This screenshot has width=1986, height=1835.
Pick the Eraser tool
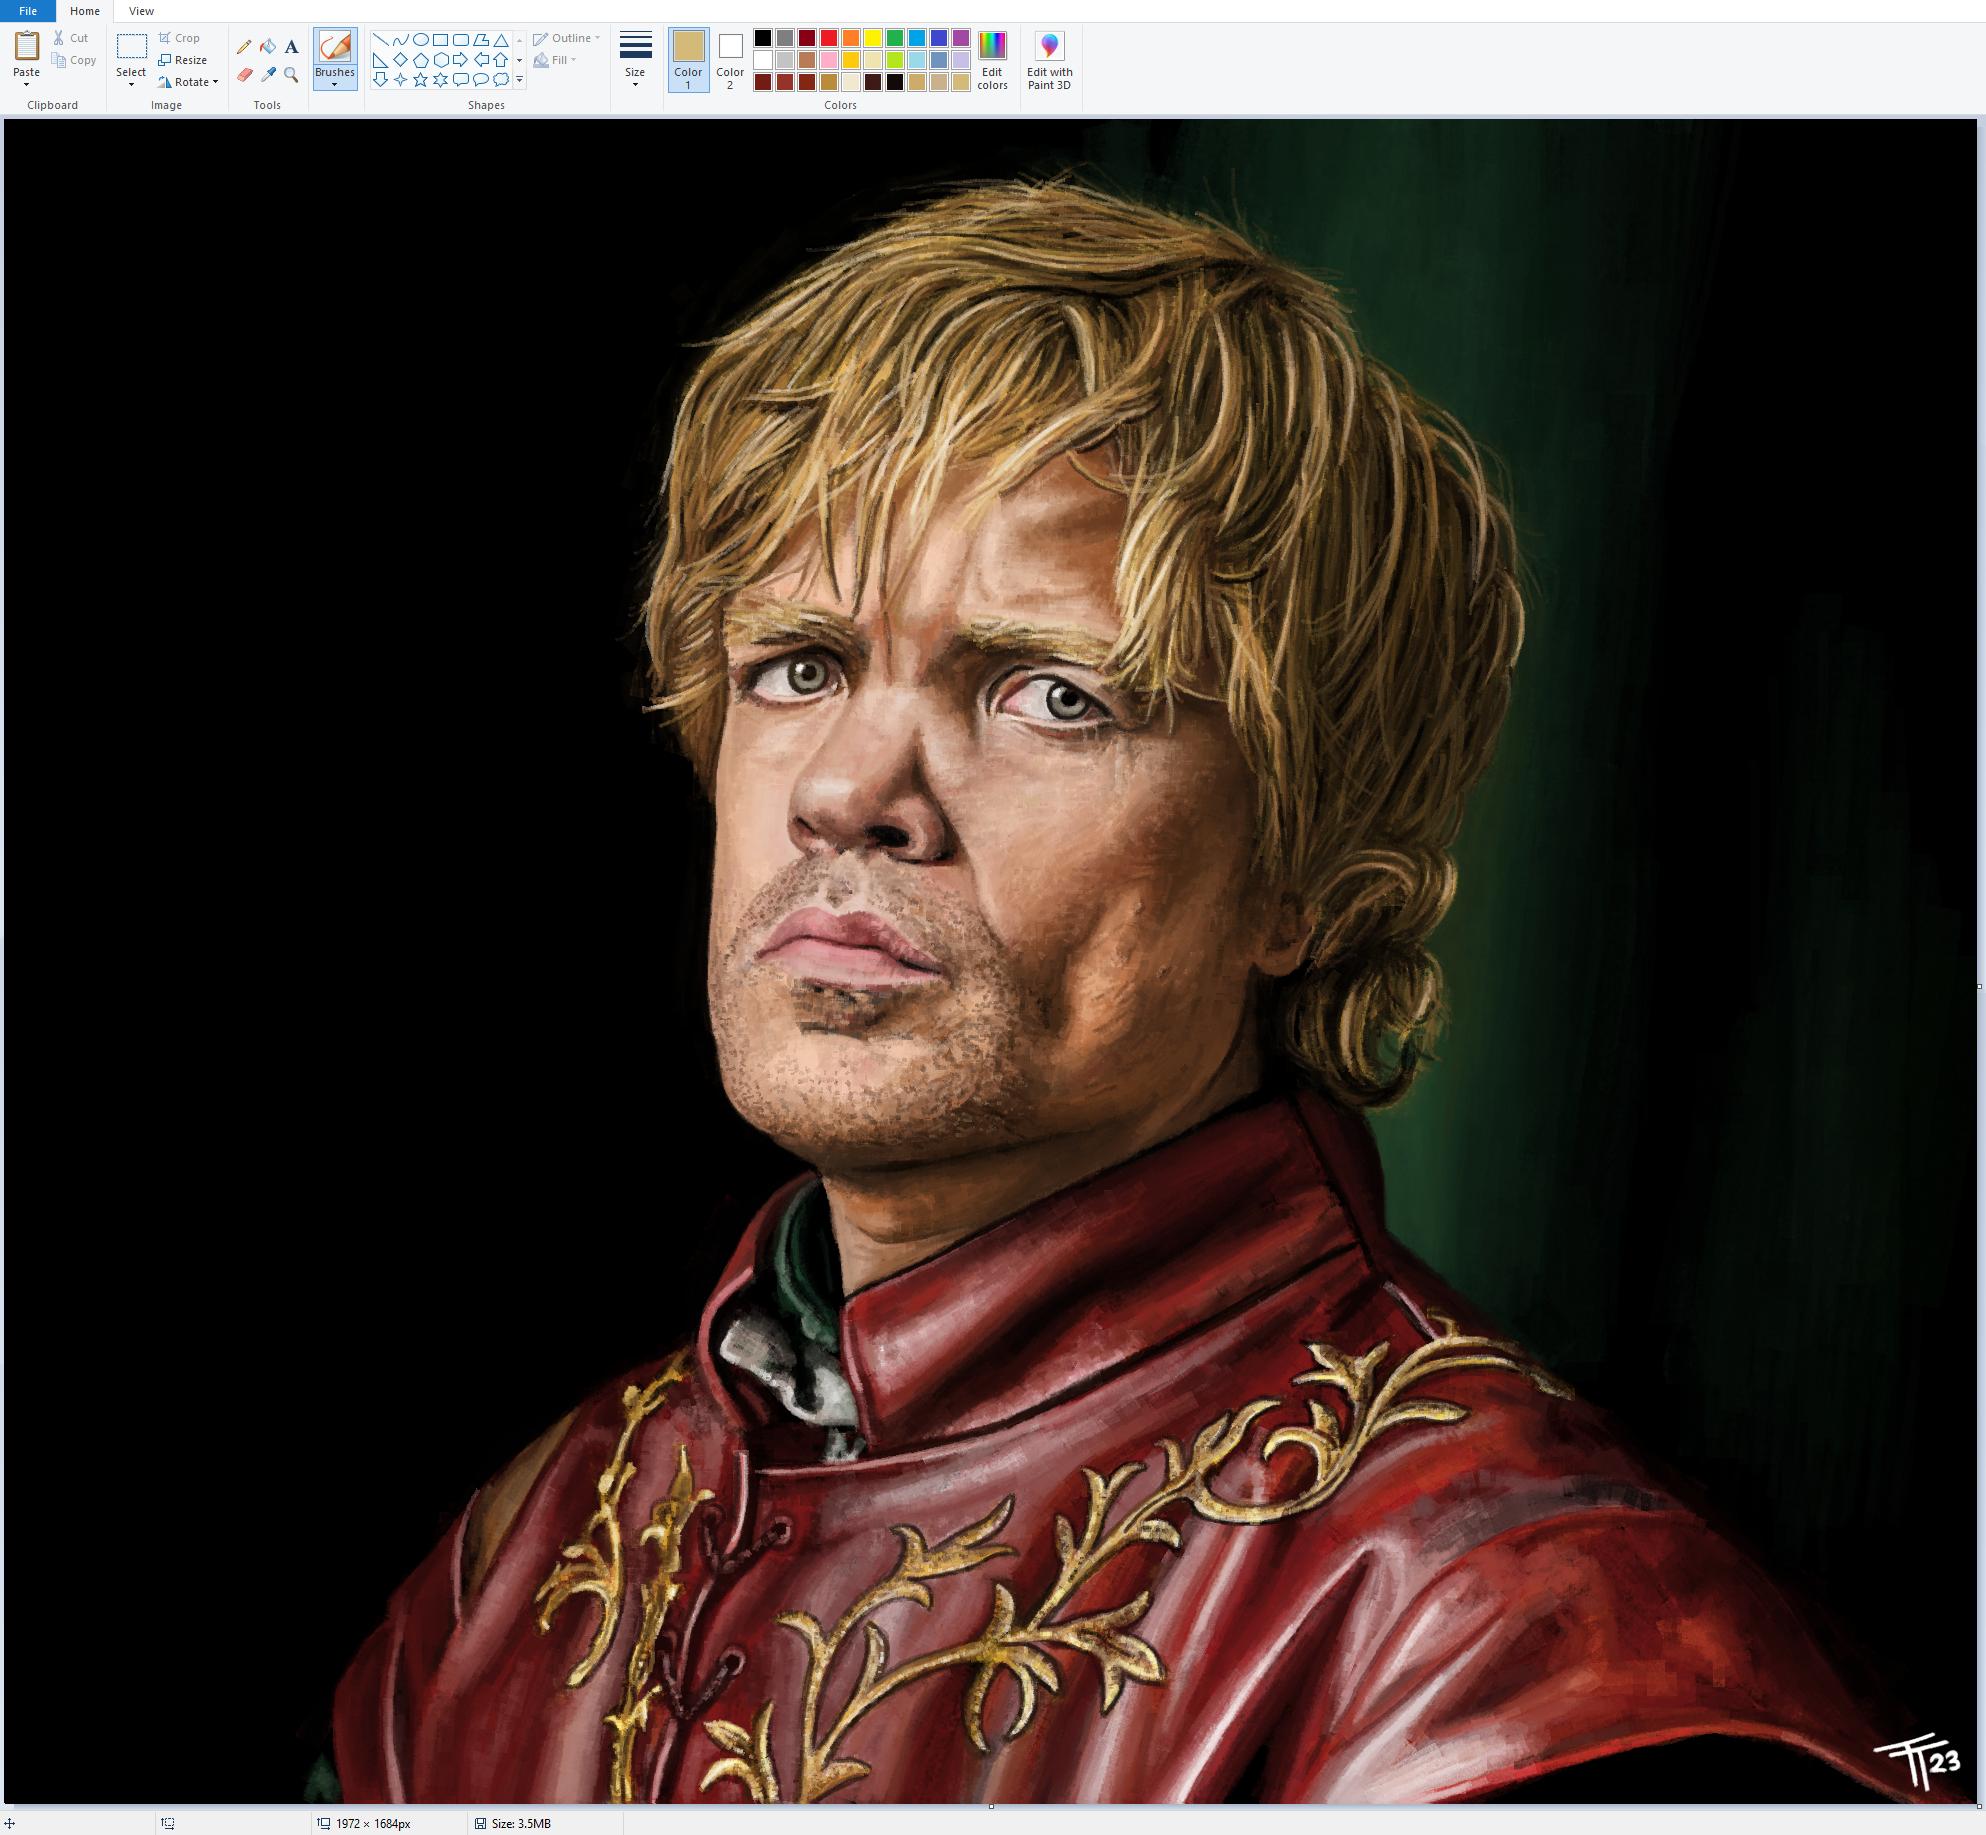pos(244,75)
